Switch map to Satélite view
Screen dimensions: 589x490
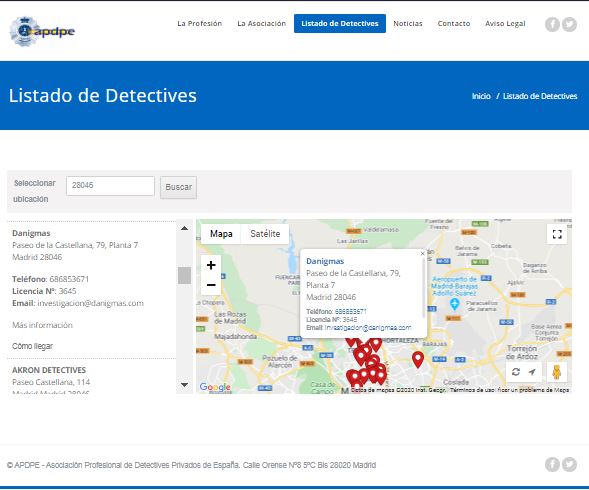265,234
